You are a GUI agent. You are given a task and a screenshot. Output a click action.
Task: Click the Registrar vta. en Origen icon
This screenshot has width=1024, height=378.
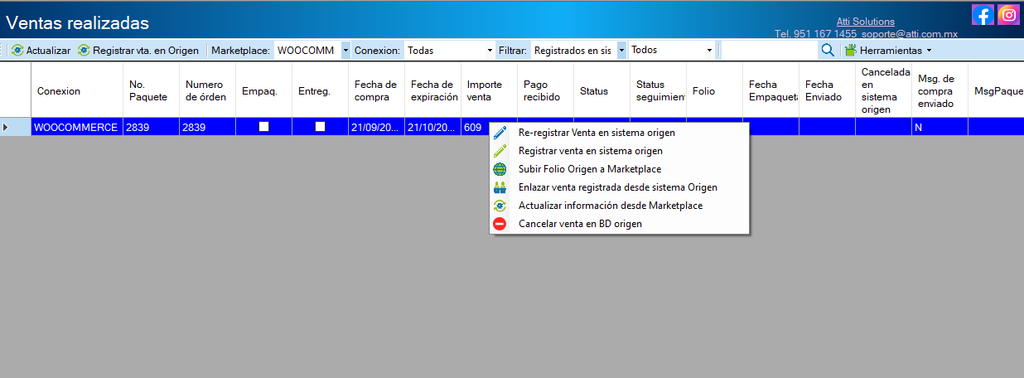coord(84,50)
